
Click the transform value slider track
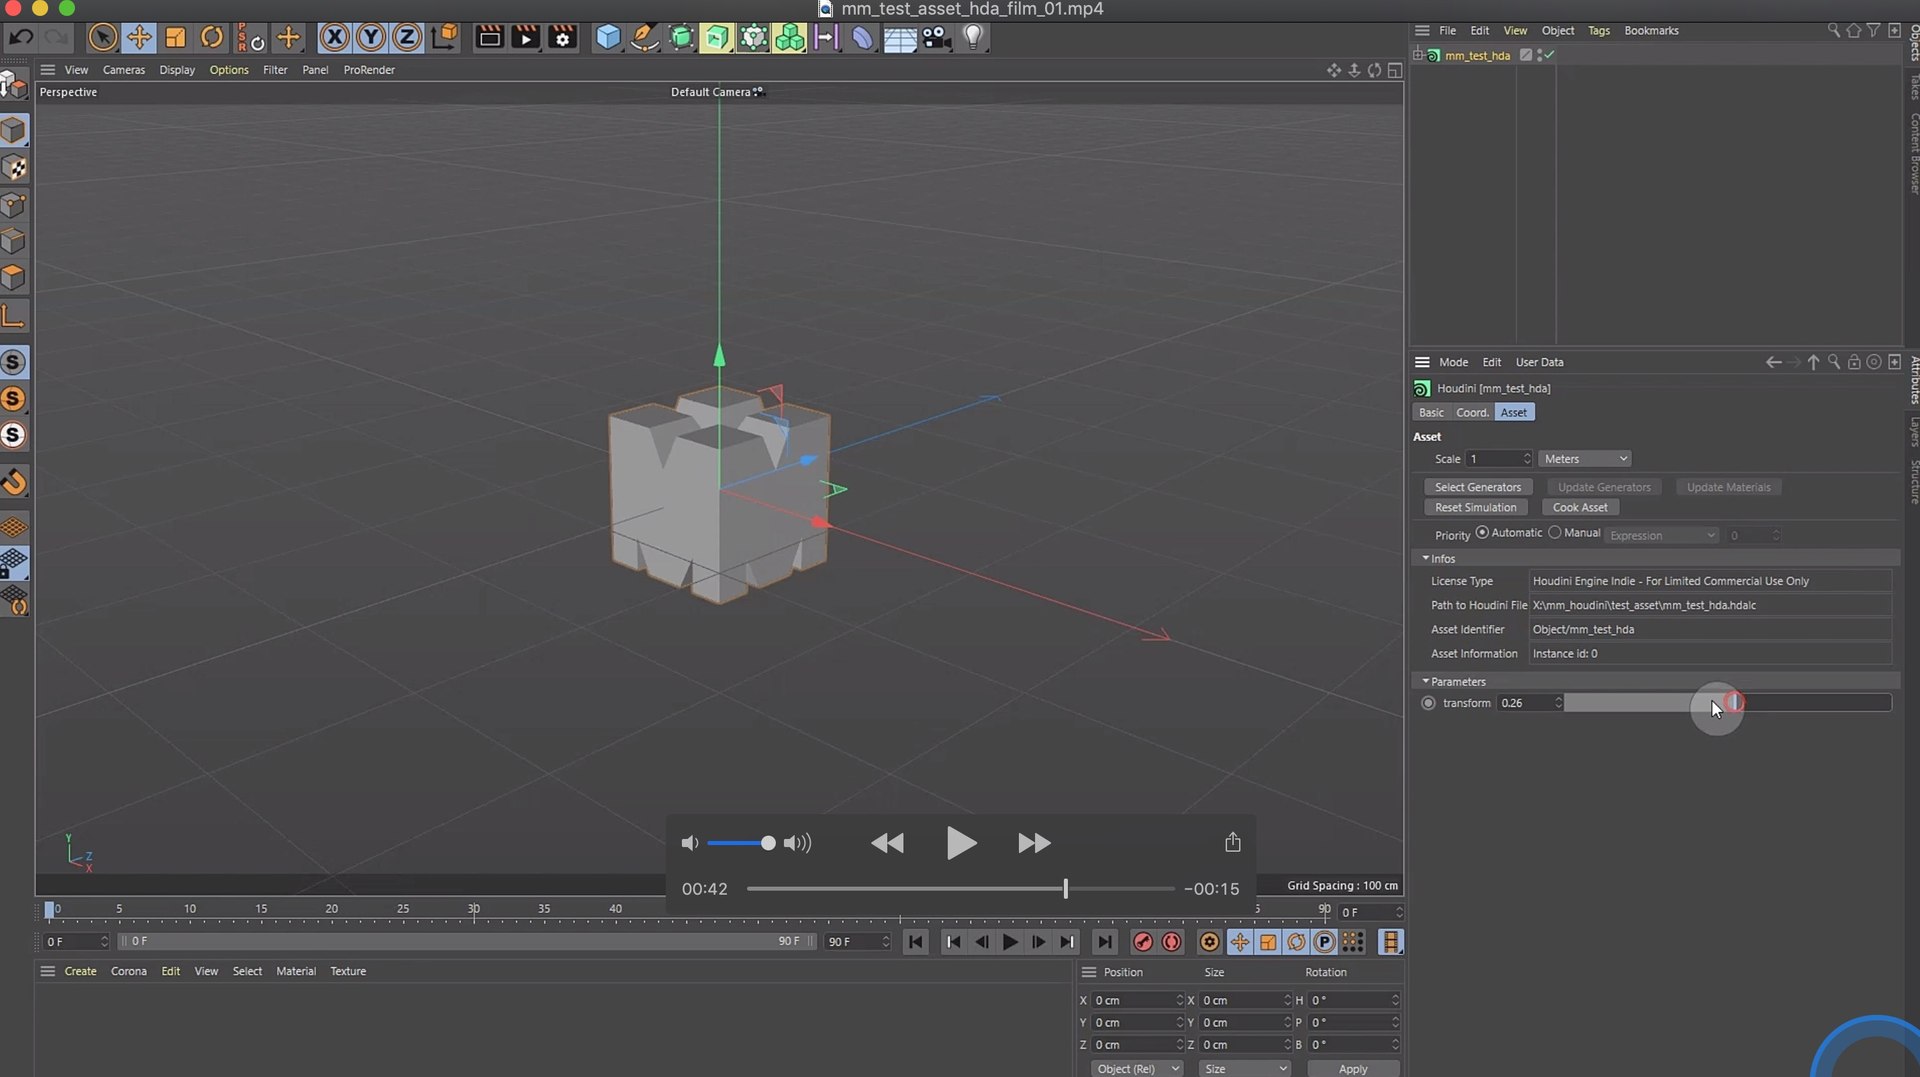pos(1727,703)
